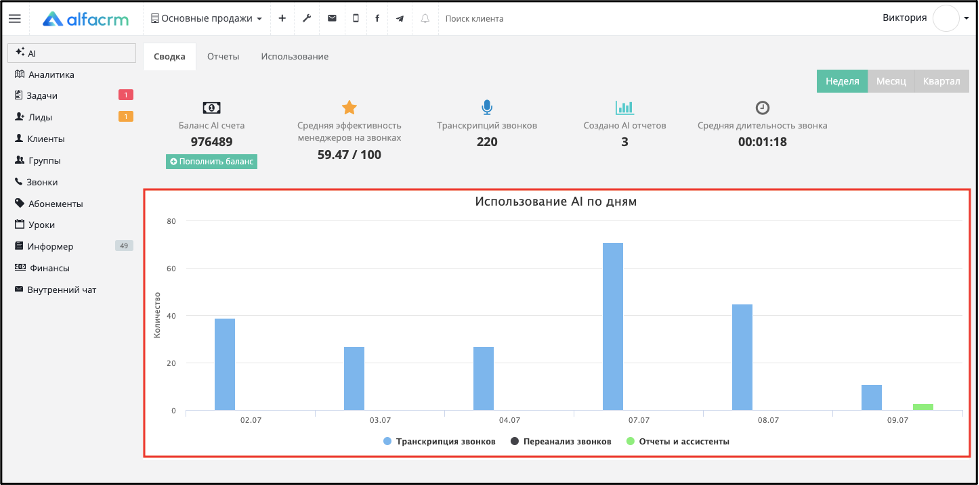Click the tallest blue bar for 07.07

coord(613,326)
